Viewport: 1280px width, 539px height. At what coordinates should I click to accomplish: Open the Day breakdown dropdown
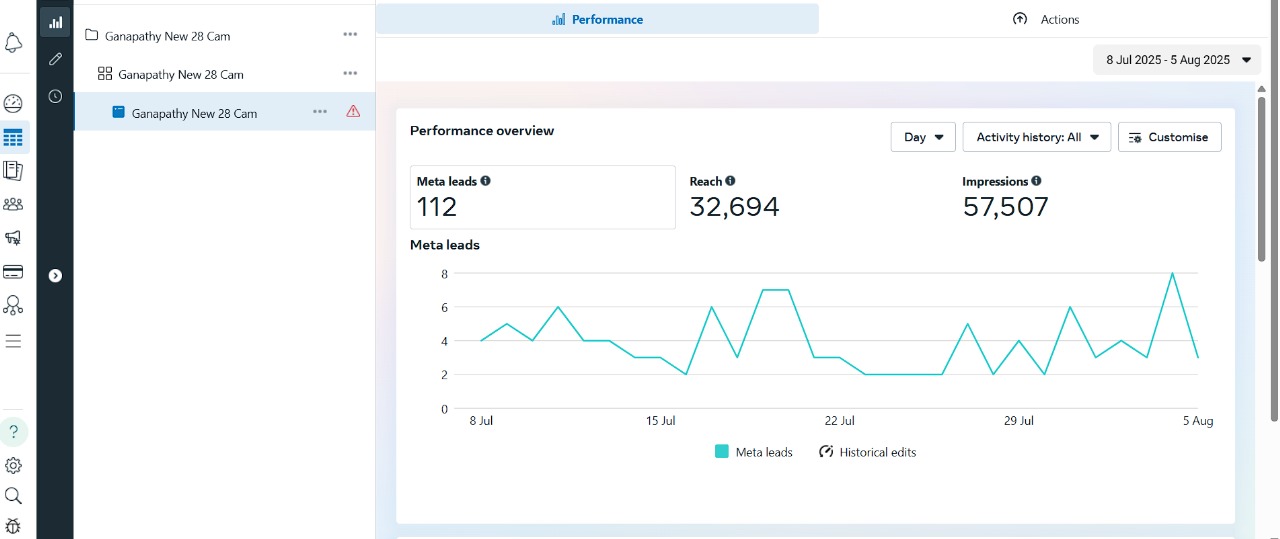pyautogui.click(x=923, y=137)
